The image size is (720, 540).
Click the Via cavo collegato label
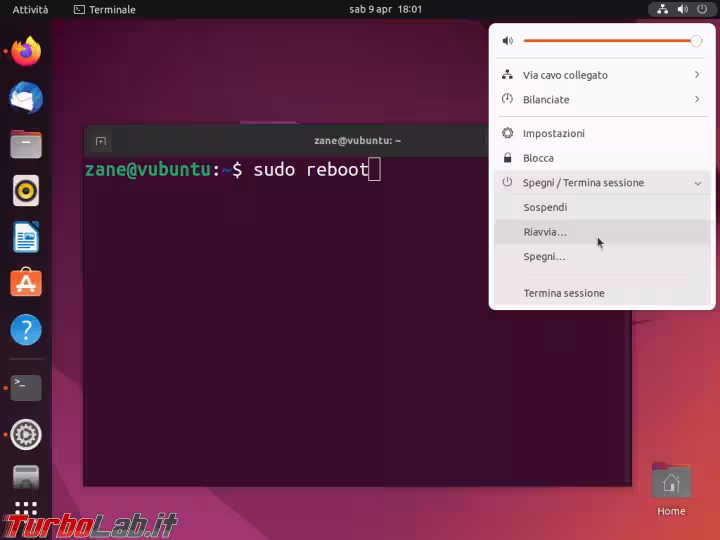point(565,75)
